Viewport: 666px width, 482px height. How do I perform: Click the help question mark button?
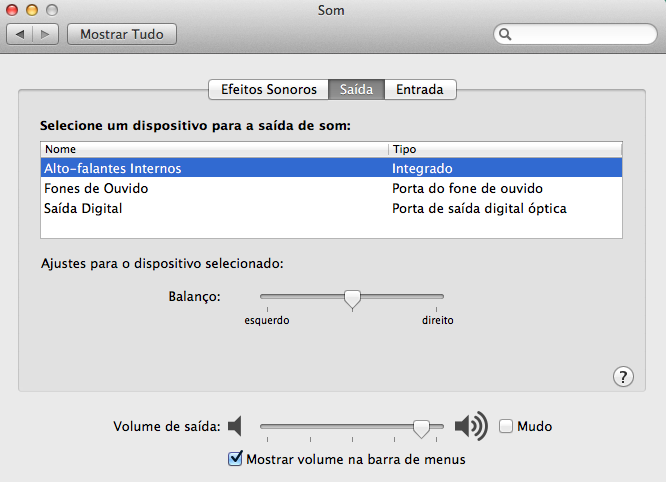(x=623, y=376)
